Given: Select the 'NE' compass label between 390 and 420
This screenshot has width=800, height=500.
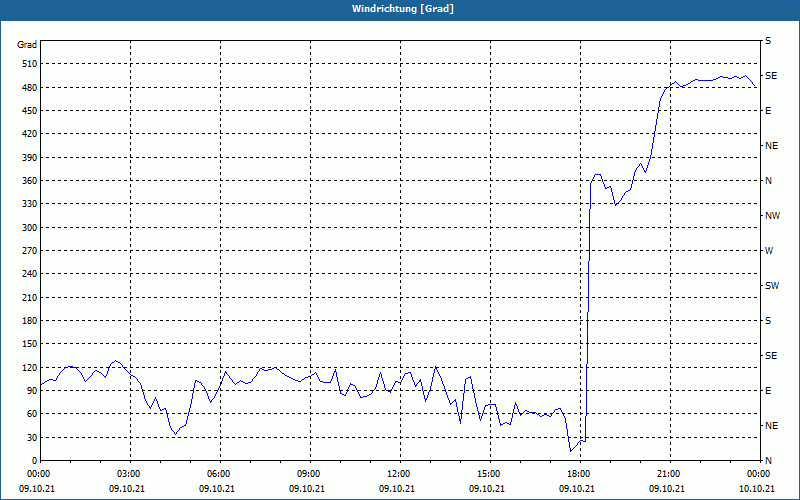Looking at the screenshot, I should coord(771,146).
